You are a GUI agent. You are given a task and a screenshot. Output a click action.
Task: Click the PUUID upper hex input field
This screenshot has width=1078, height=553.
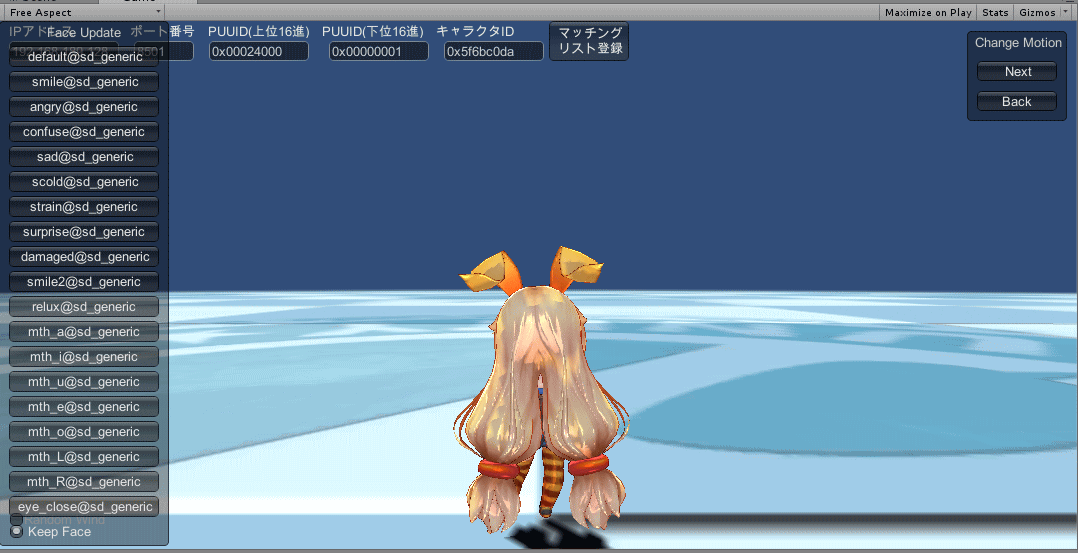click(258, 51)
